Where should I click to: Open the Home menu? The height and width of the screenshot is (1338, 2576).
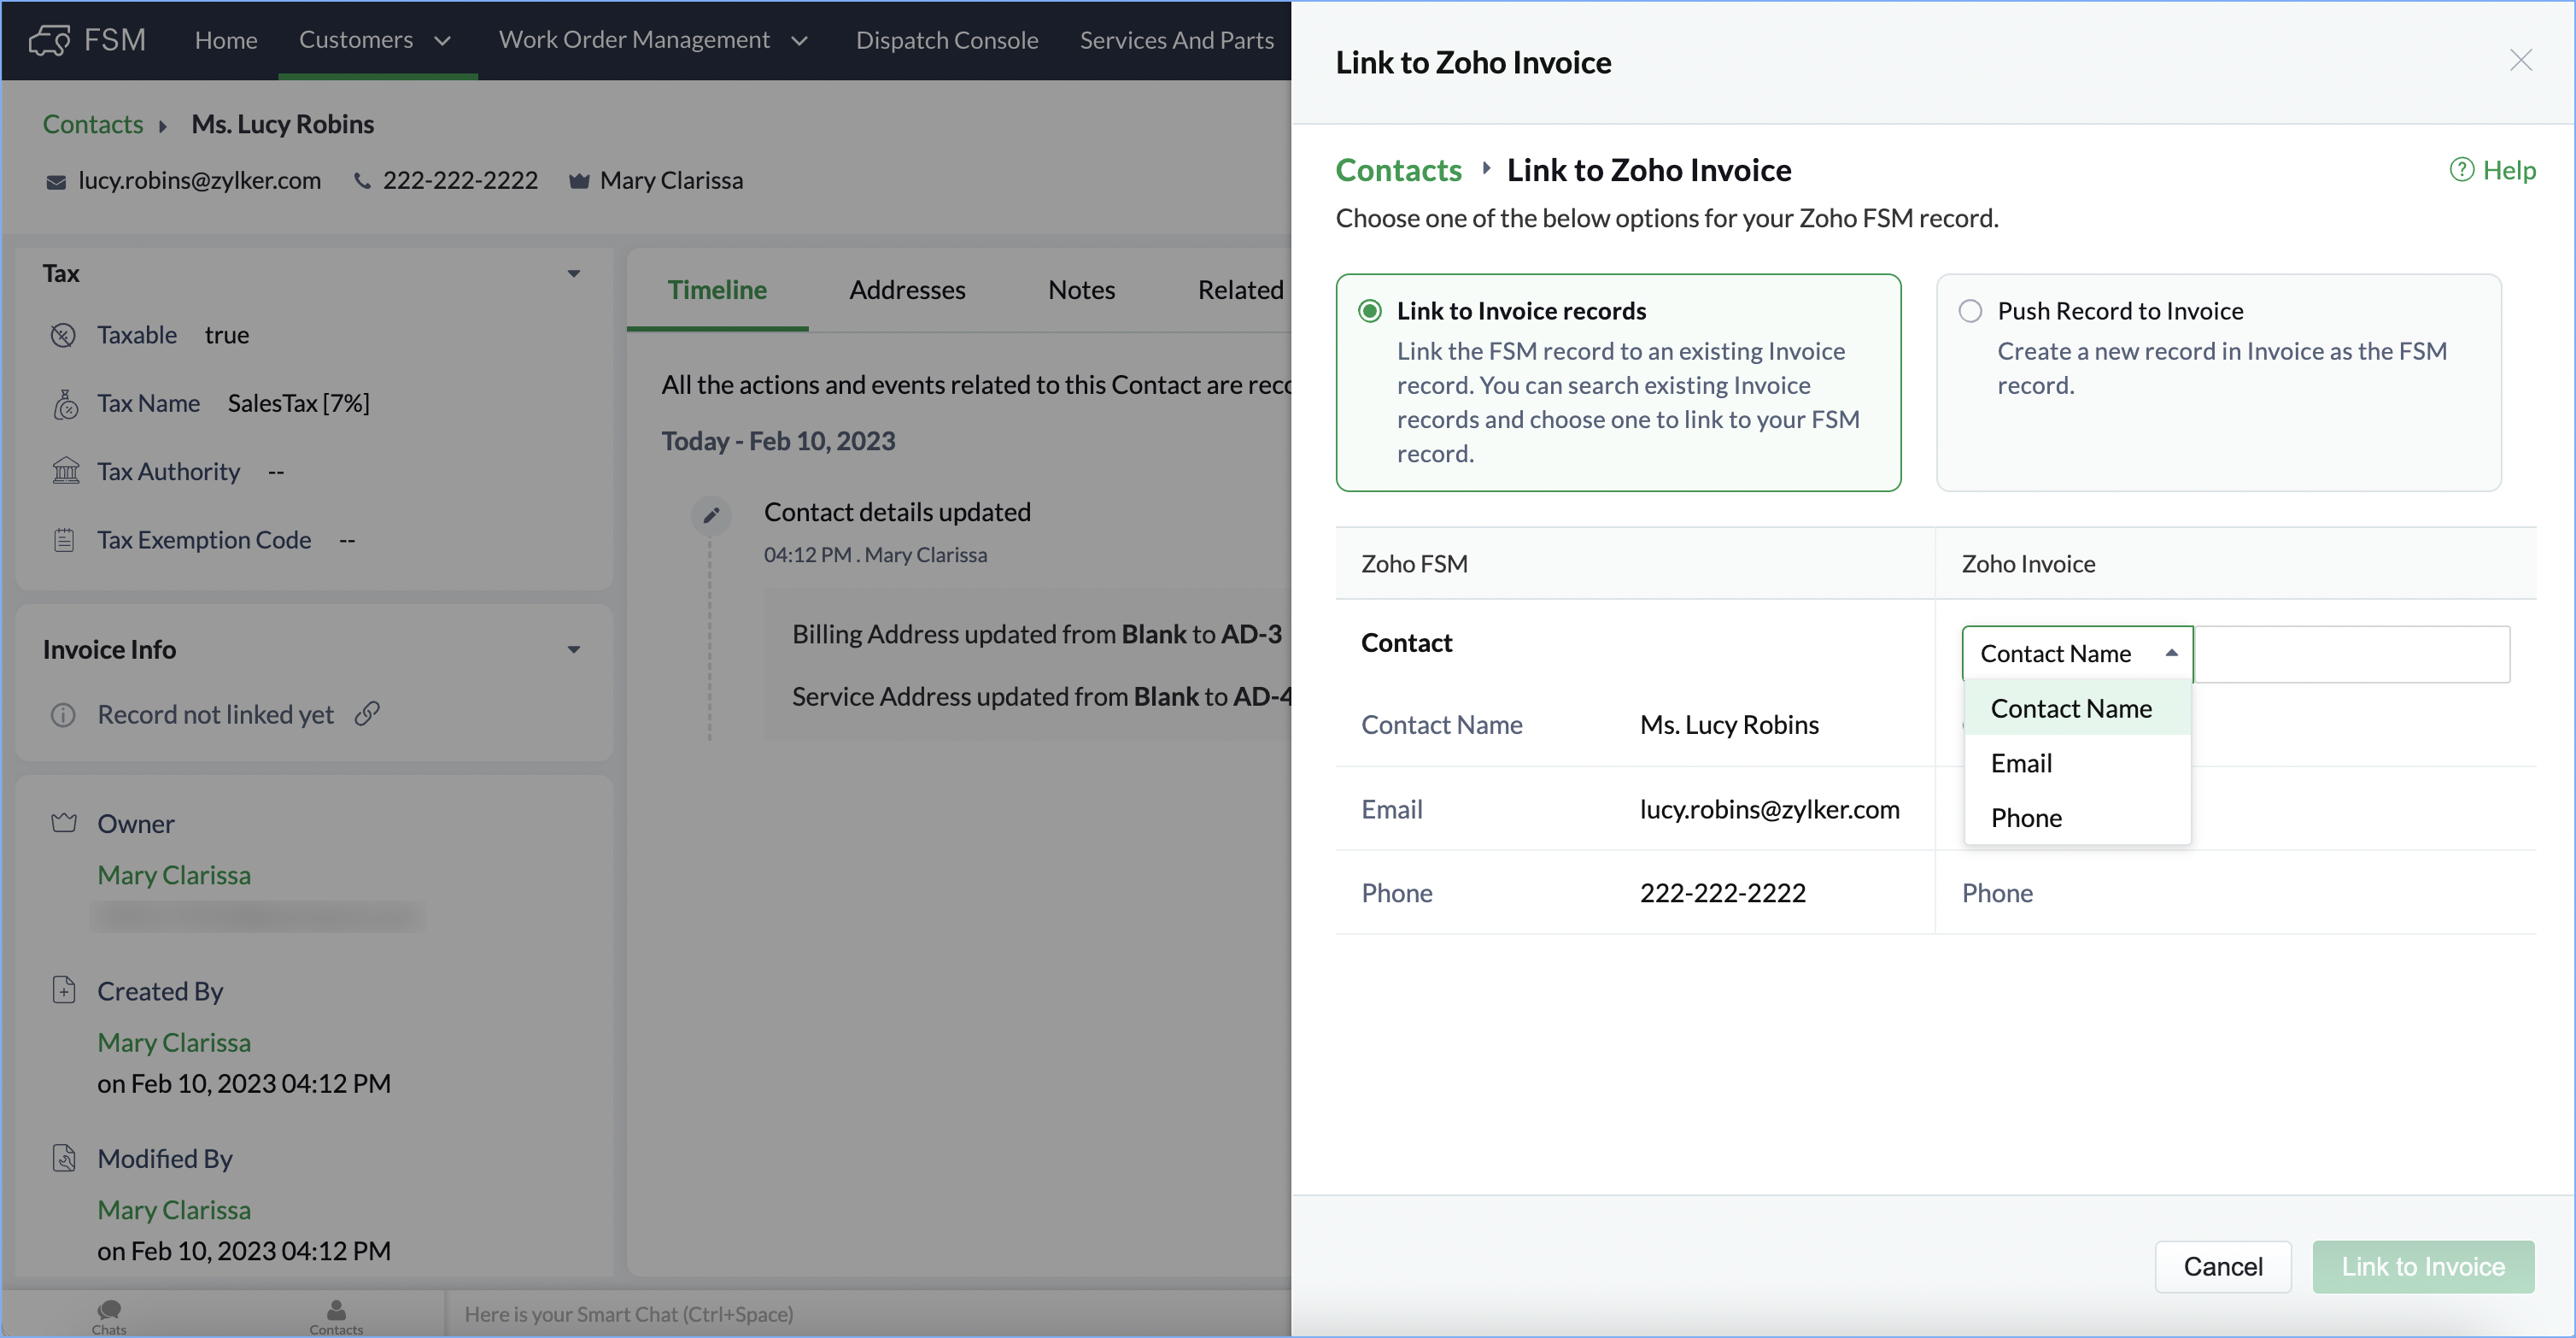tap(226, 40)
